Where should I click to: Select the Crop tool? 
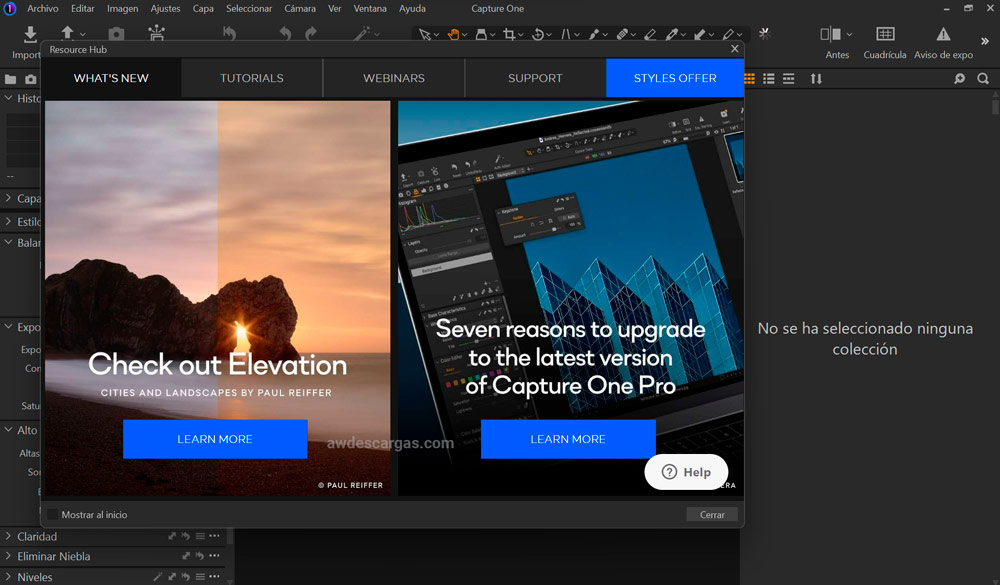(509, 34)
